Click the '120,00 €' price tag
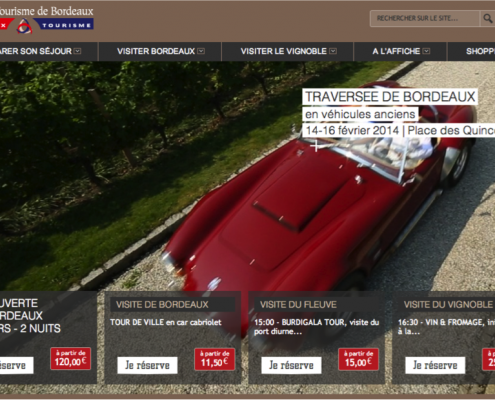This screenshot has height=400, width=495. pos(71,359)
